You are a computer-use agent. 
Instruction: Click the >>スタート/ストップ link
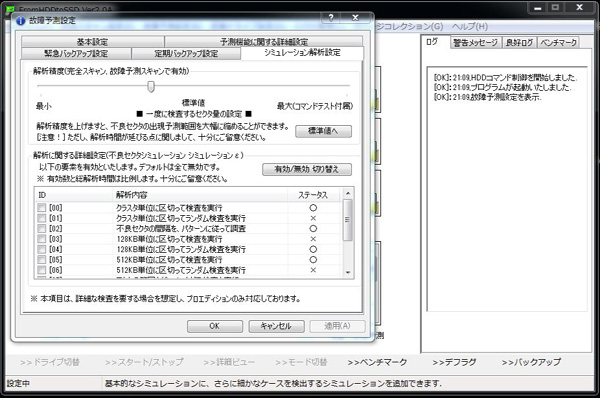click(144, 362)
